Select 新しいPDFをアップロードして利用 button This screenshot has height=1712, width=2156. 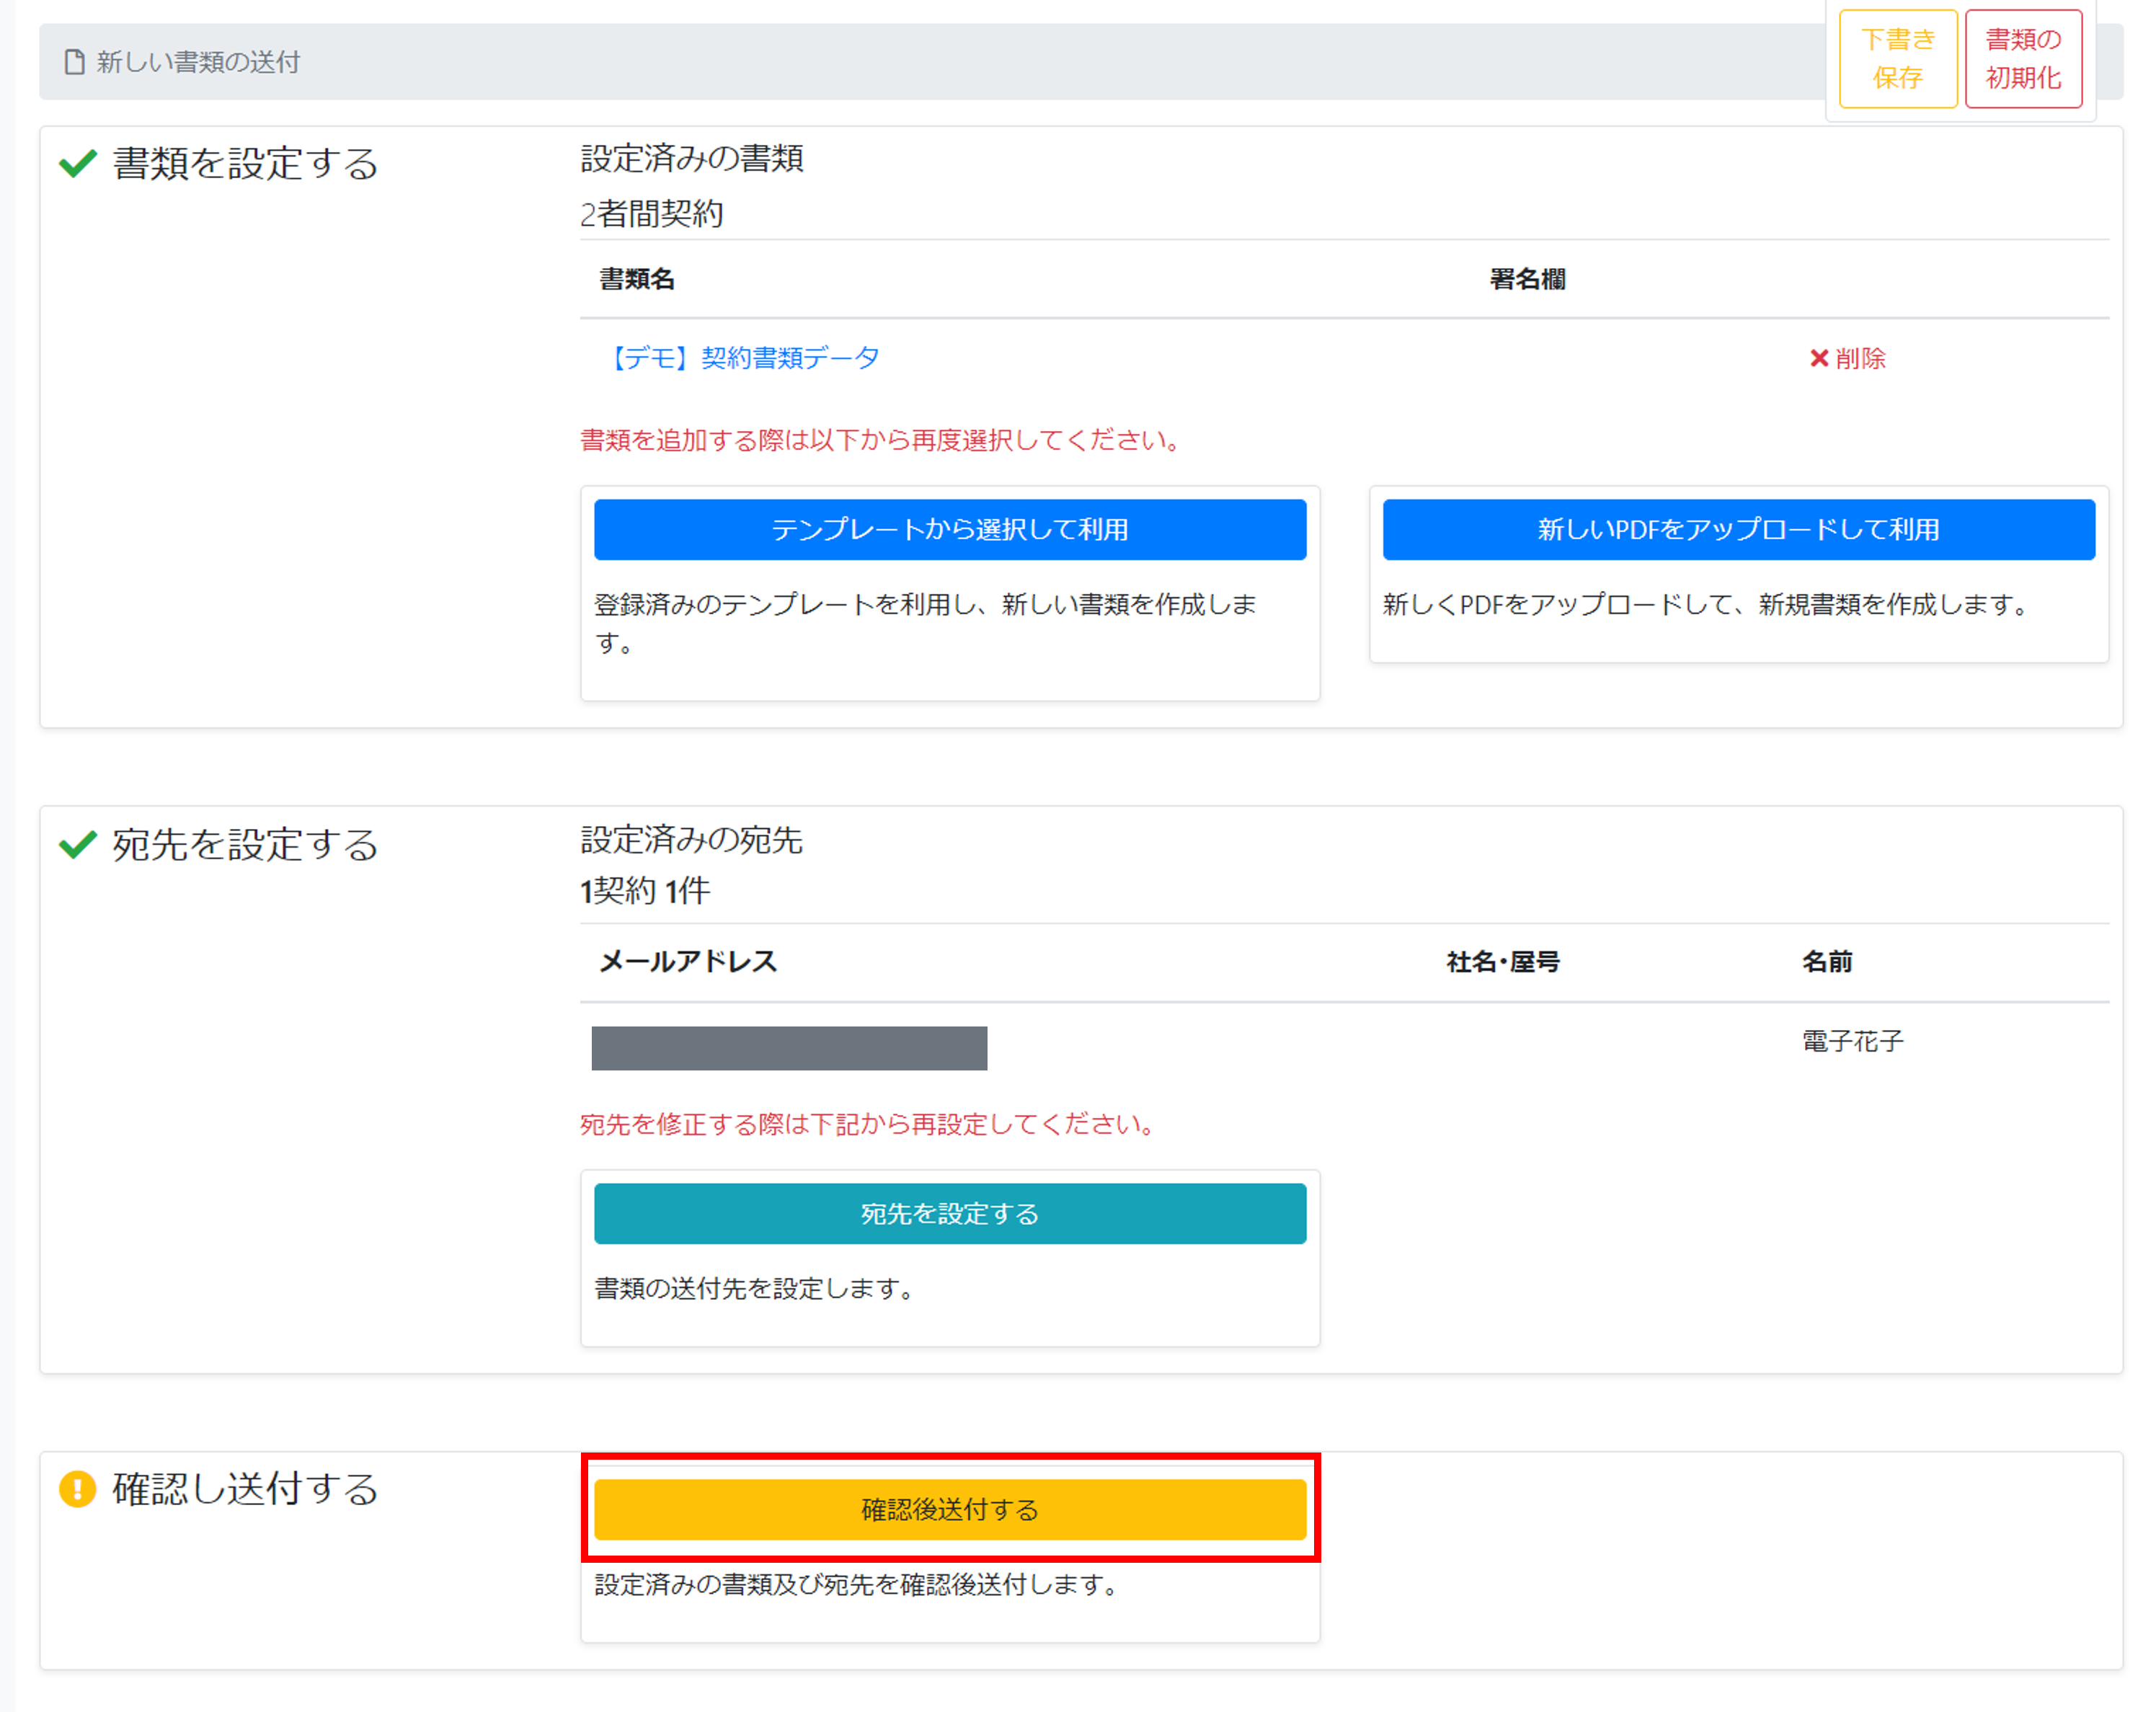(1737, 529)
